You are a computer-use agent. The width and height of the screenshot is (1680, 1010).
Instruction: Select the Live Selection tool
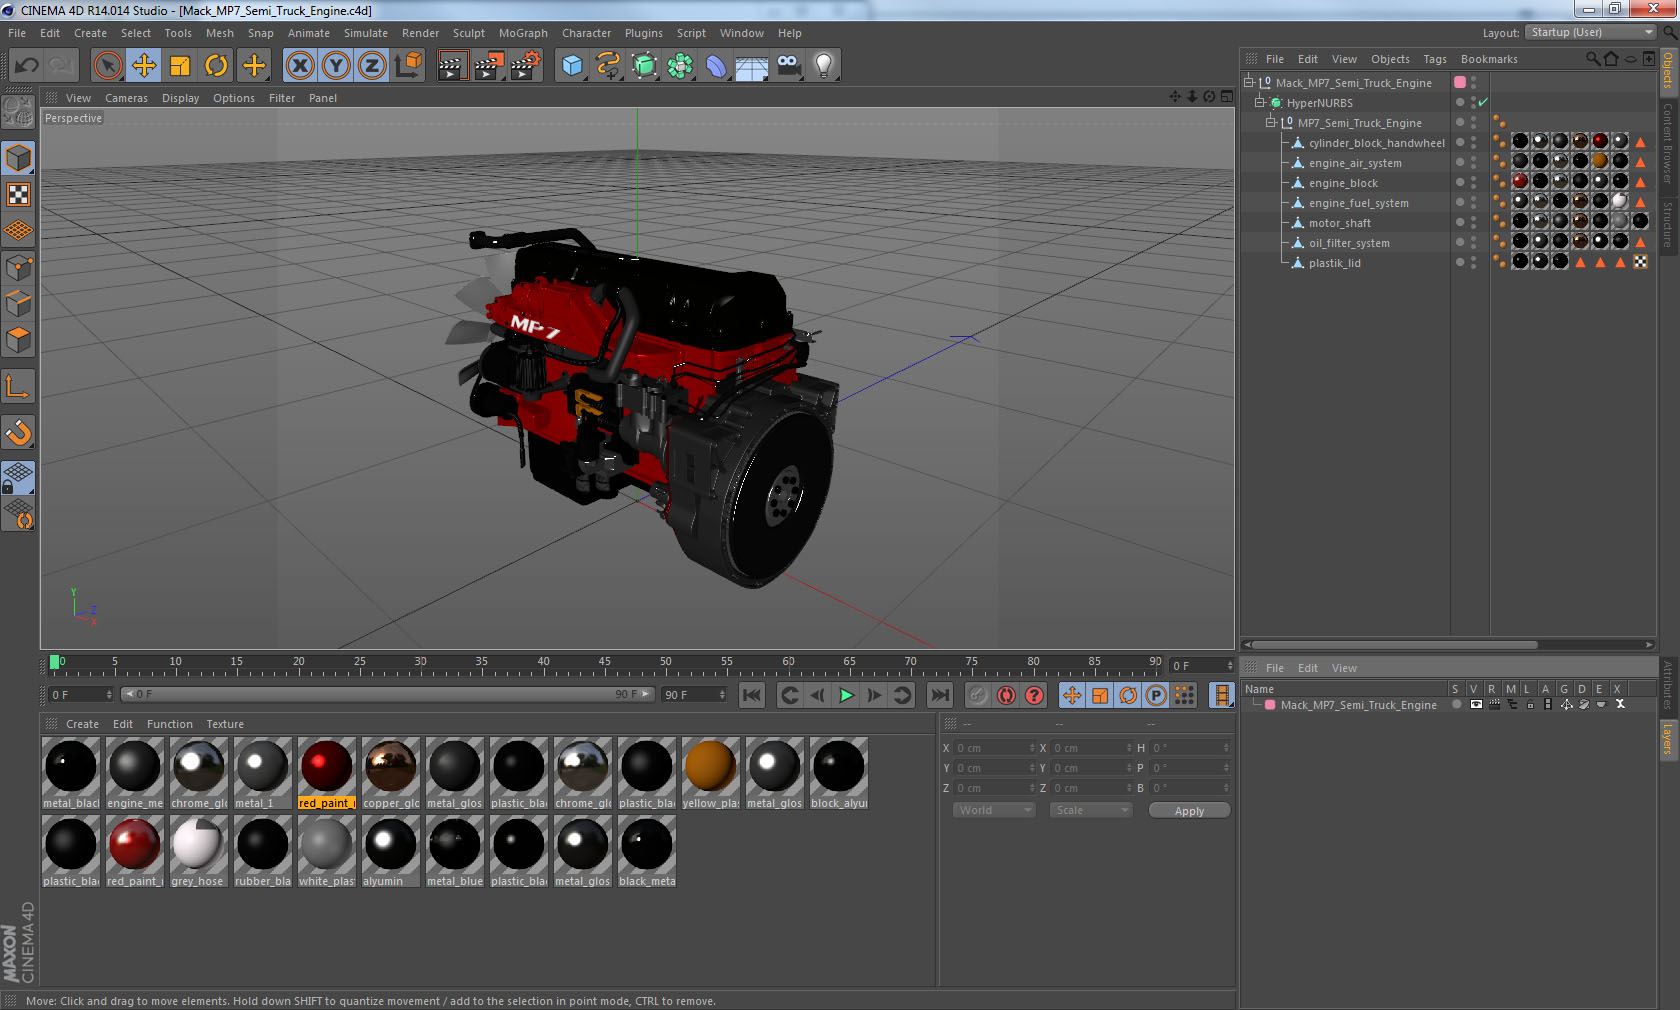point(107,66)
